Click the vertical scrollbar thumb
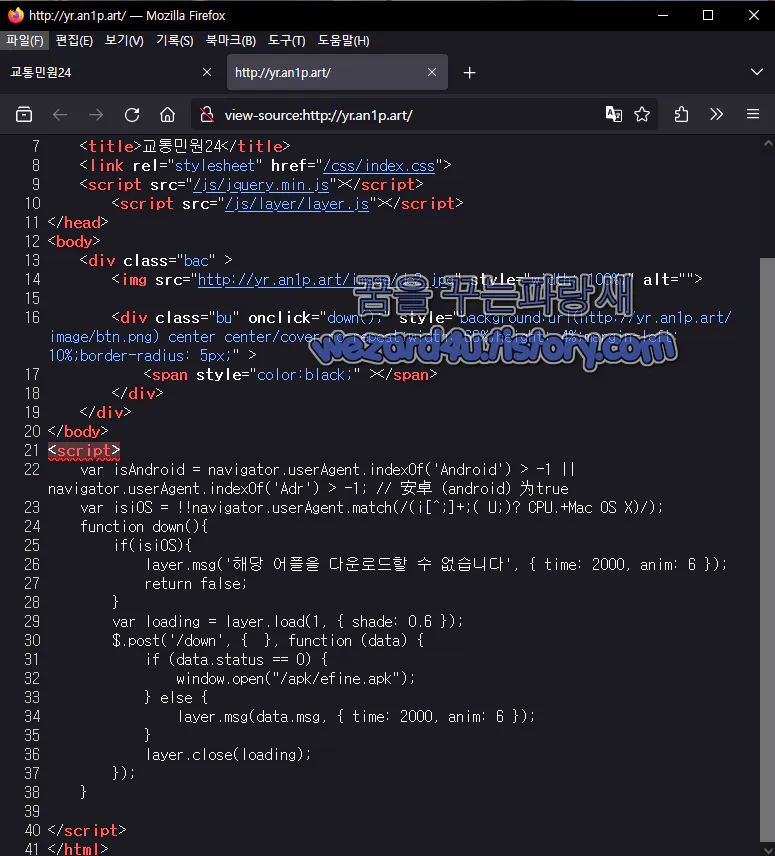Viewport: 775px width, 856px height. pos(767,549)
